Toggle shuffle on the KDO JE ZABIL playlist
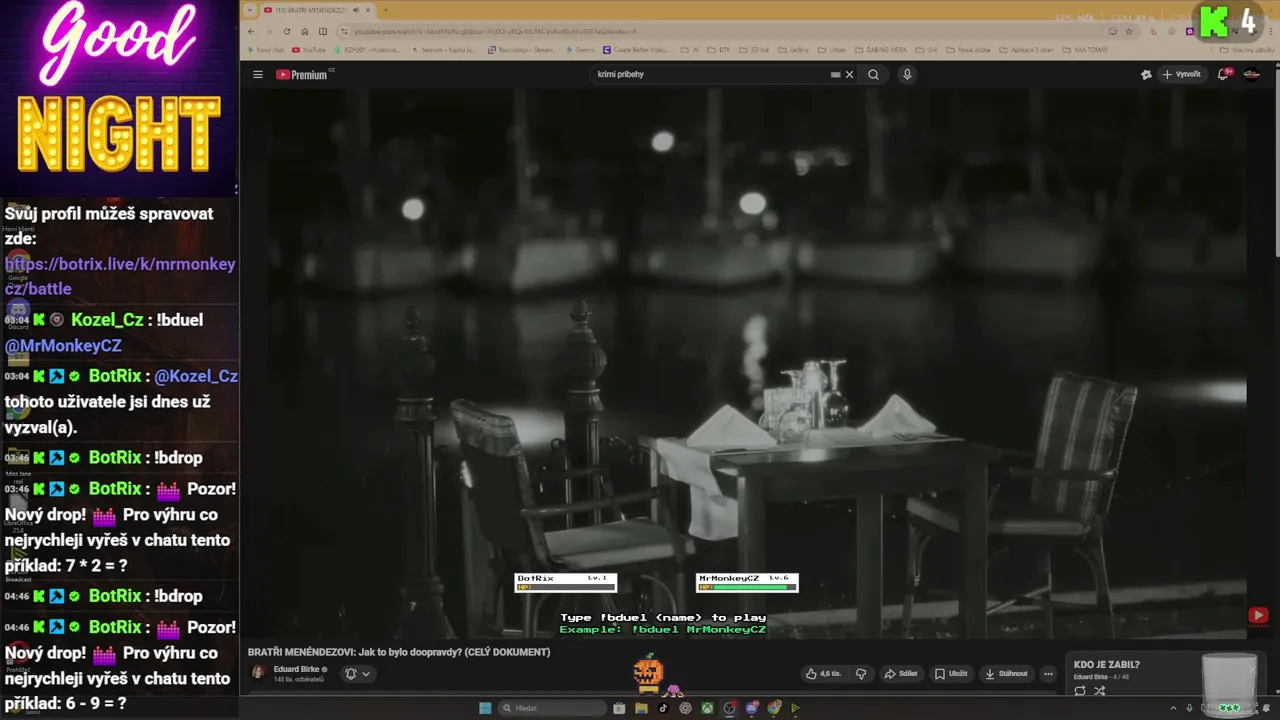This screenshot has height=720, width=1280. (1100, 691)
